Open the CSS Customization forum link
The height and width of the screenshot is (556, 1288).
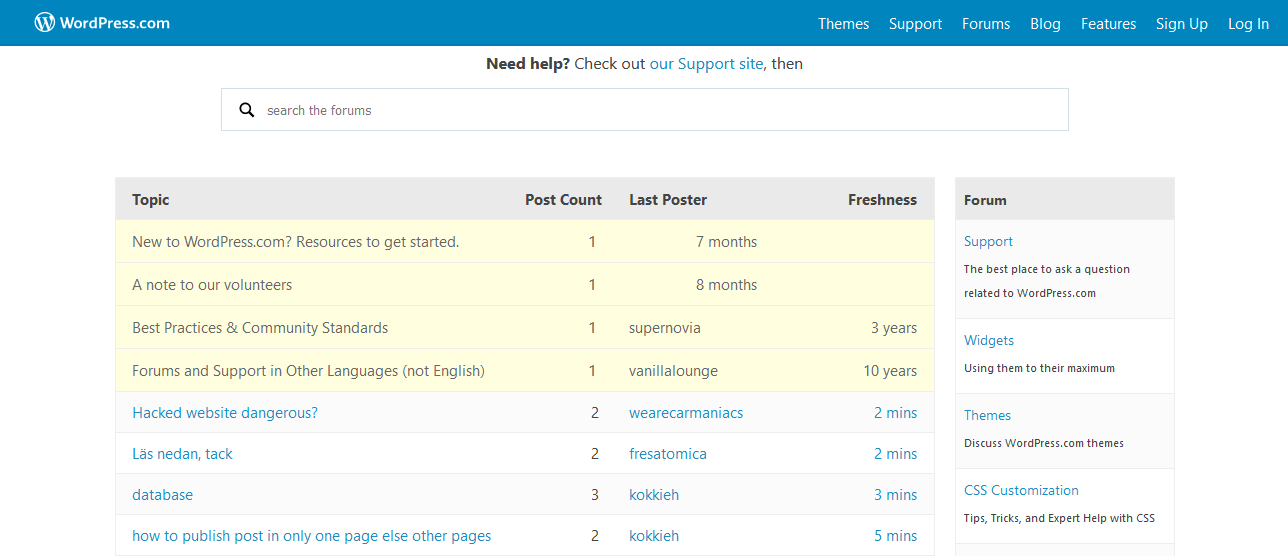(1021, 490)
